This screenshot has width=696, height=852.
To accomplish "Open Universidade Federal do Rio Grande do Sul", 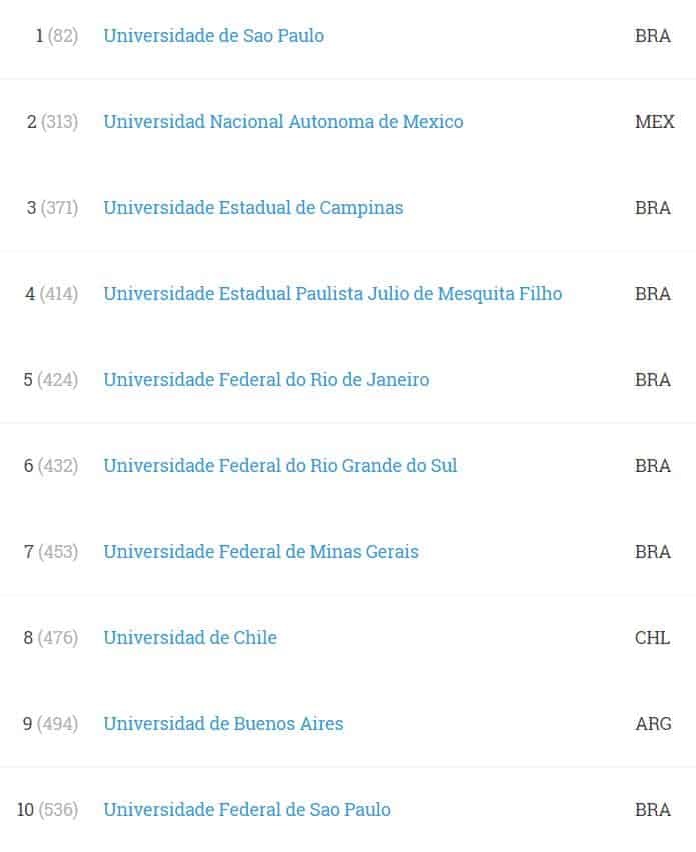I will click(x=280, y=466).
